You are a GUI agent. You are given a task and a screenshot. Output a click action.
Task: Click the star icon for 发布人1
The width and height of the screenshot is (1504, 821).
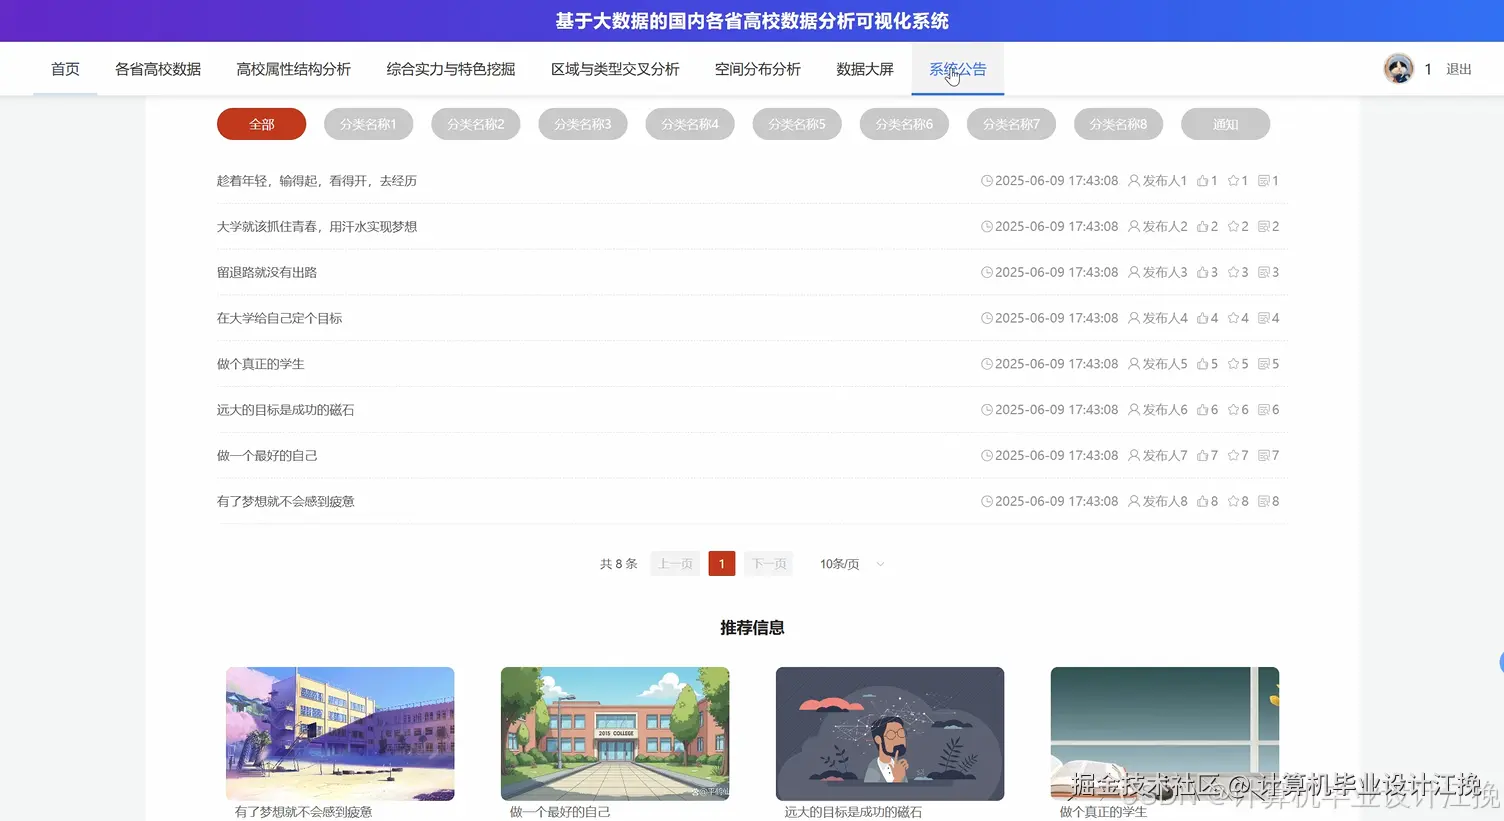(x=1233, y=181)
